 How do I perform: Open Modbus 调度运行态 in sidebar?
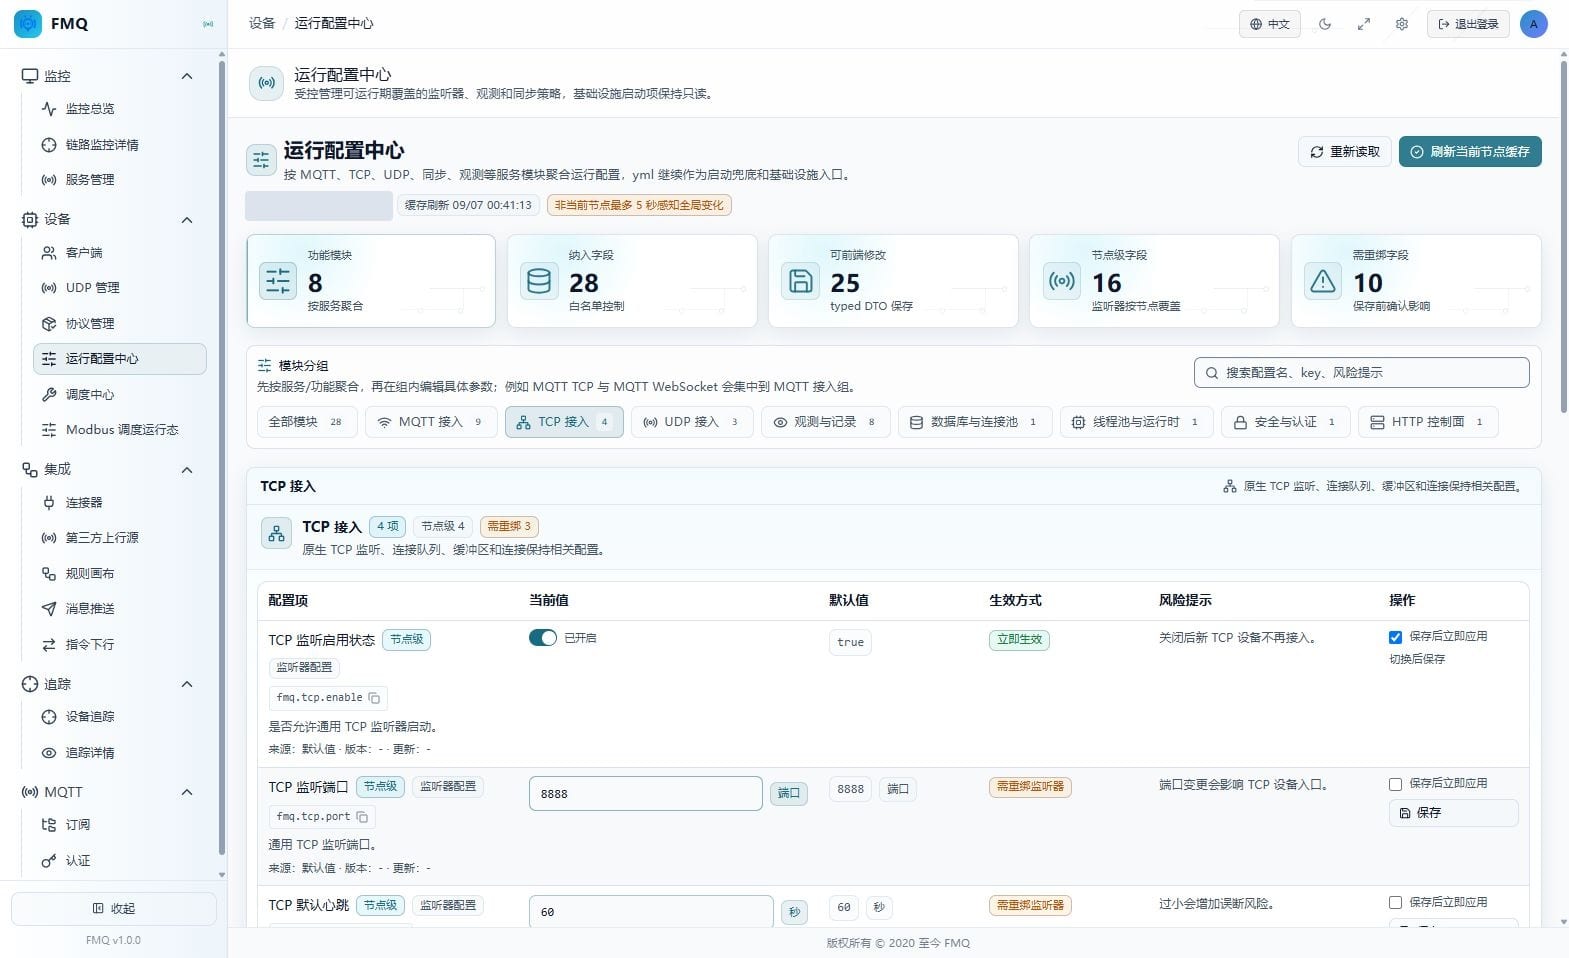click(x=122, y=430)
